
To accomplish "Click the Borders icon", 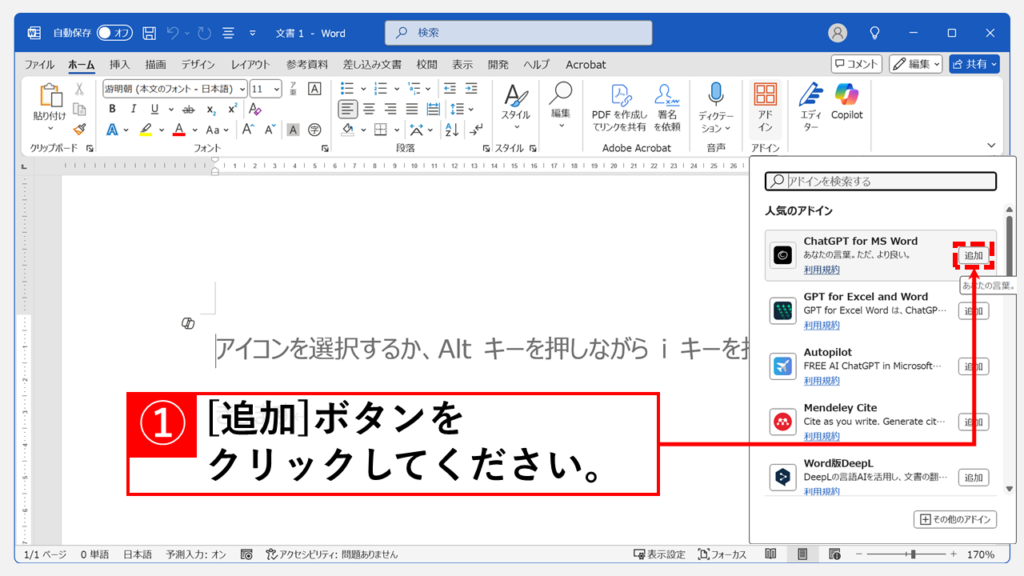I will [x=380, y=130].
